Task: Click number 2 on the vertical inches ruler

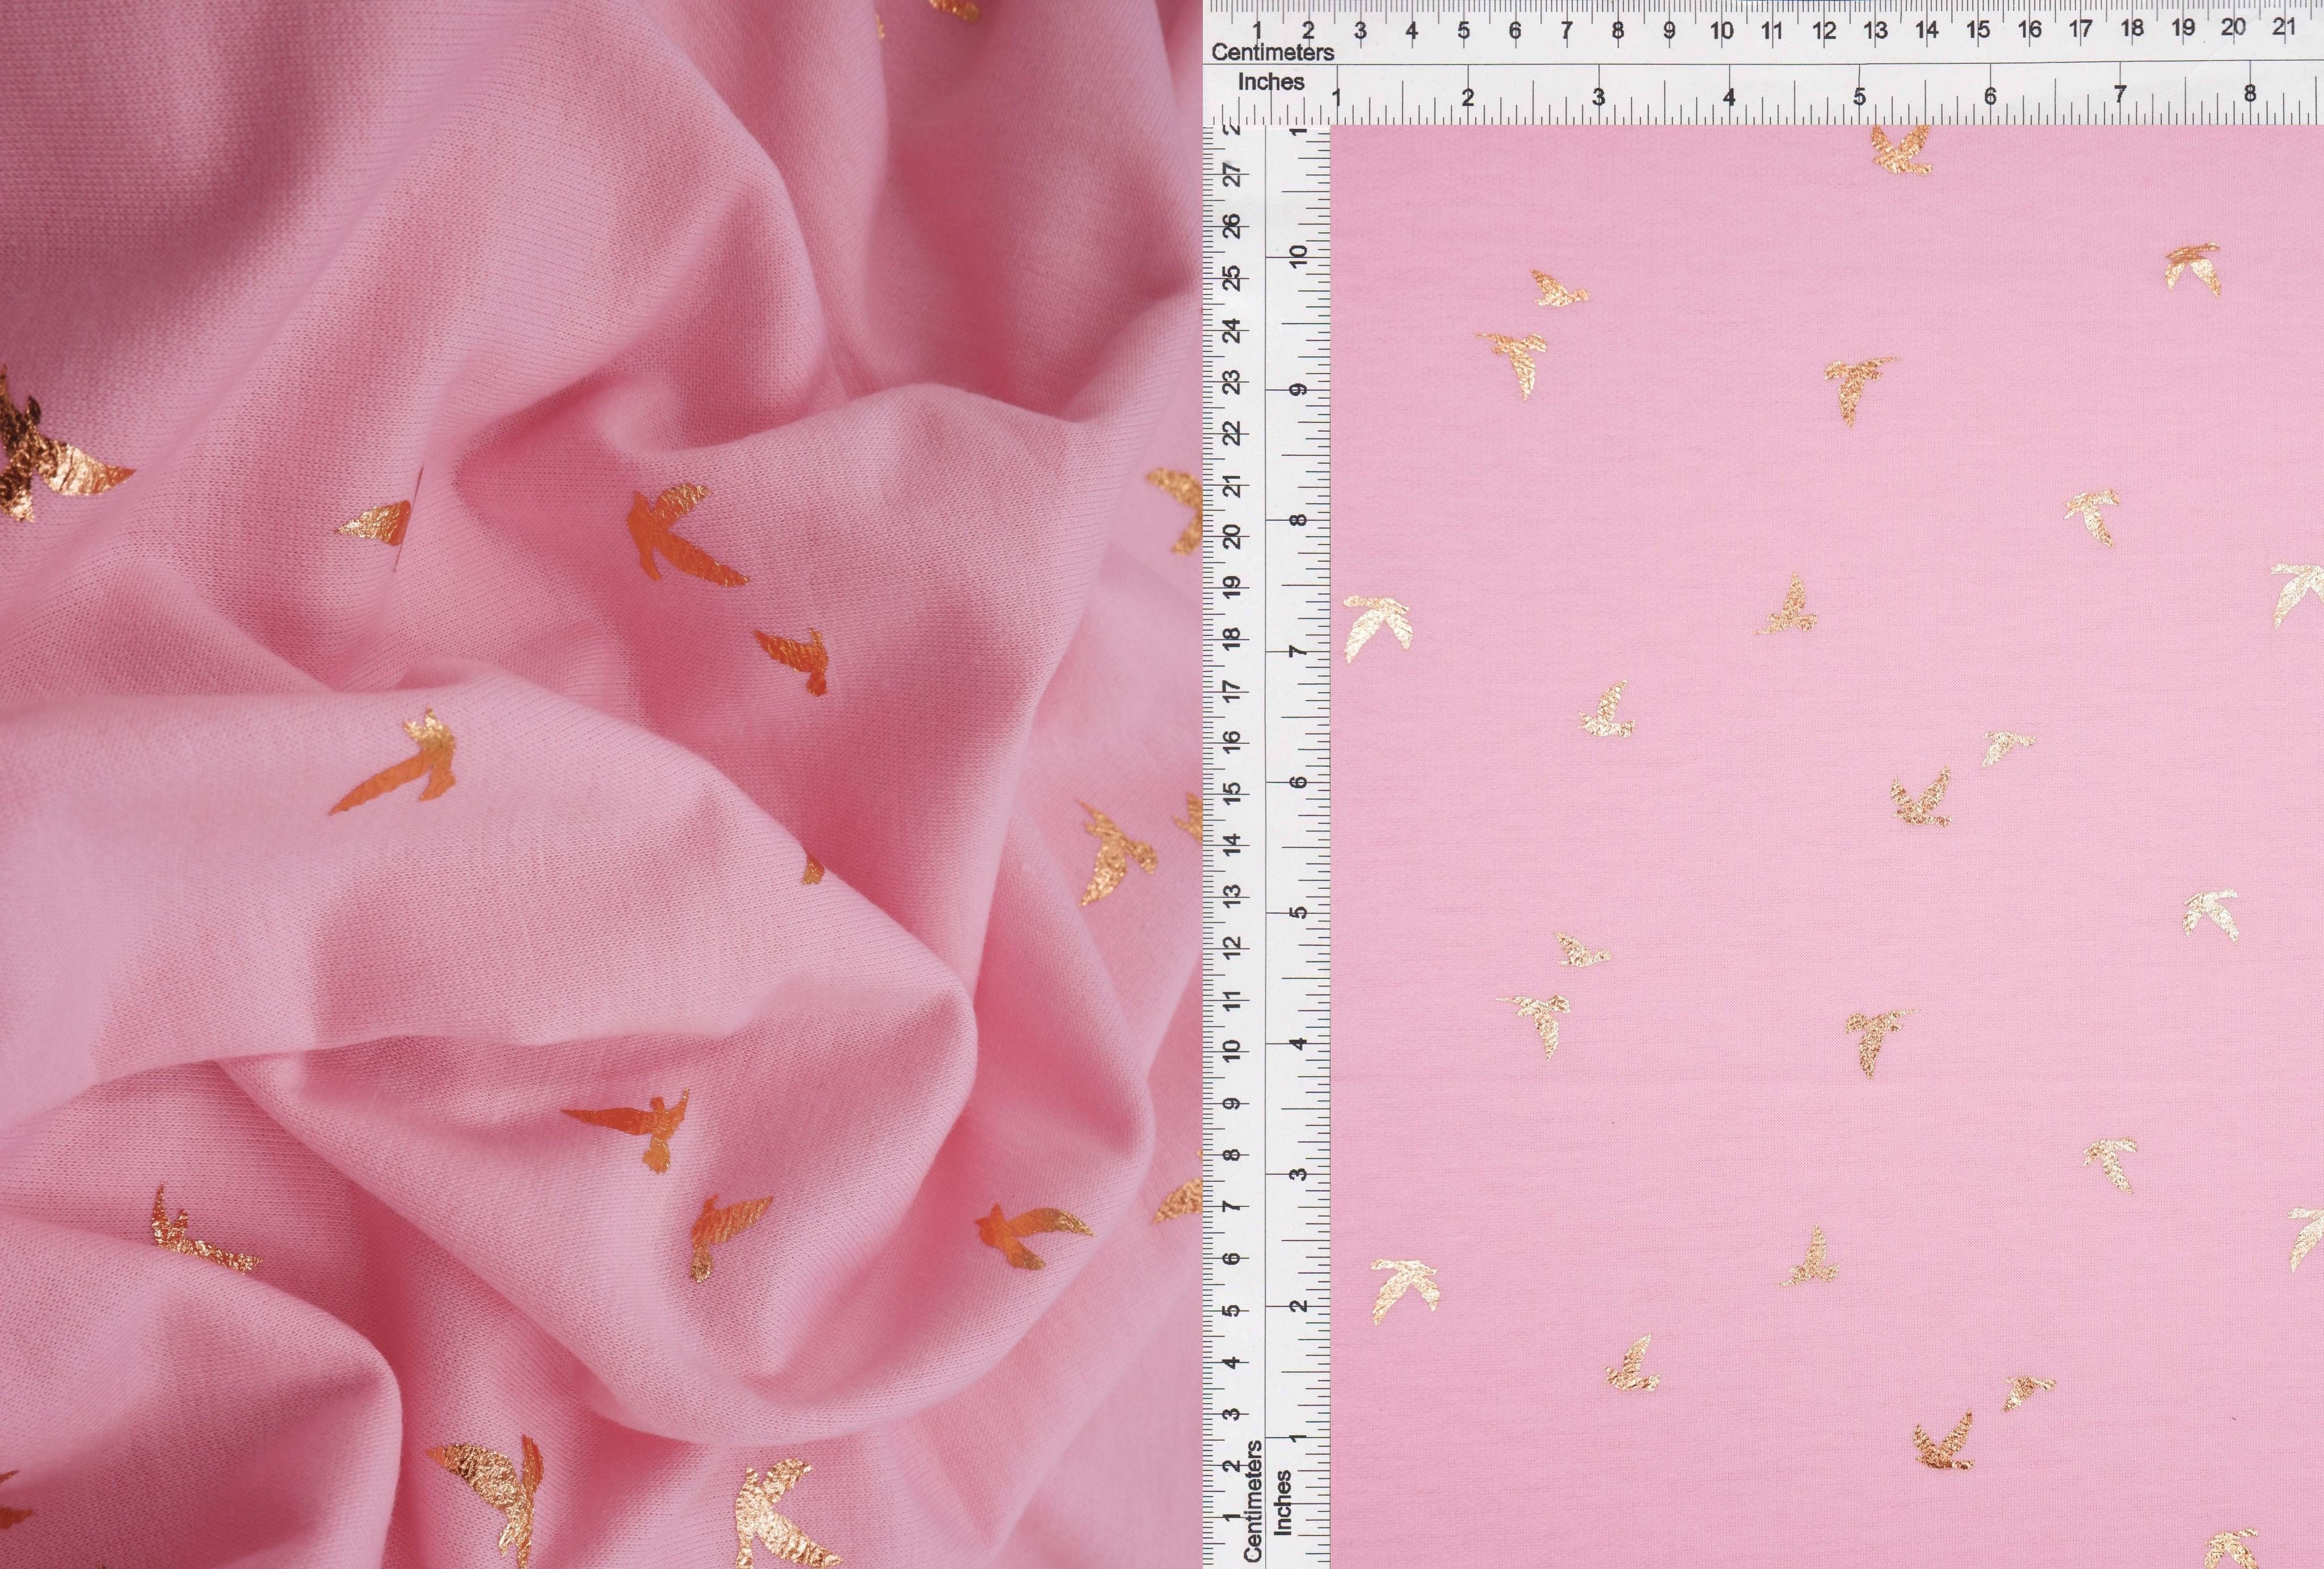Action: click(x=1298, y=1306)
